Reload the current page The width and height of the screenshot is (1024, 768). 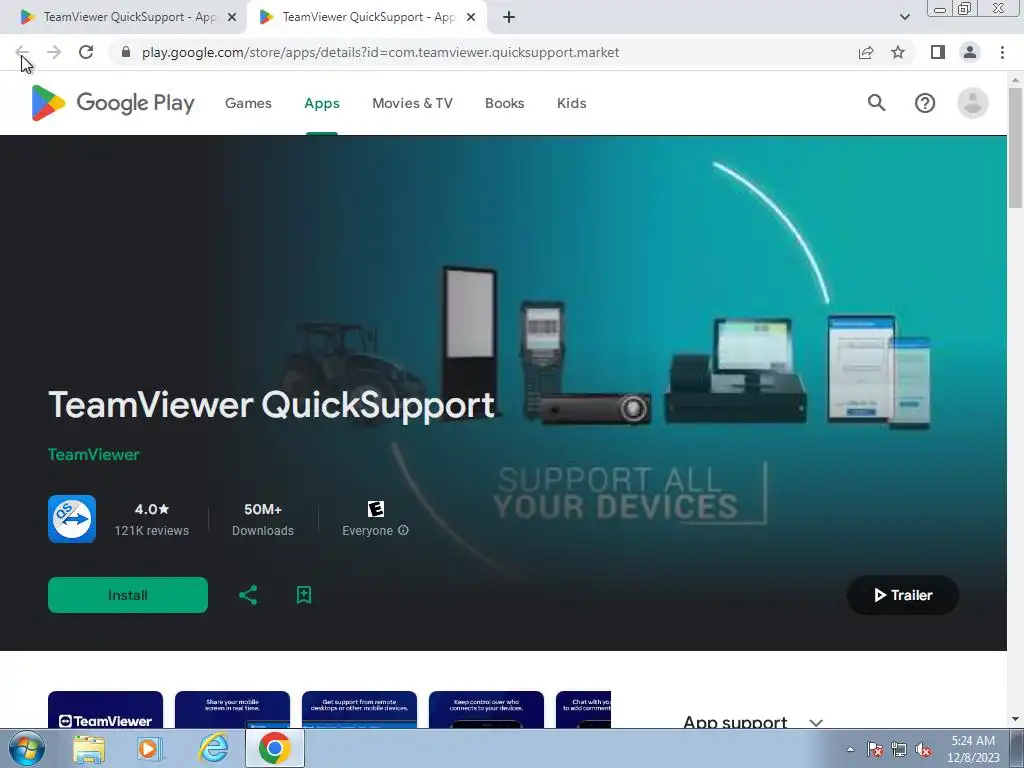86,52
